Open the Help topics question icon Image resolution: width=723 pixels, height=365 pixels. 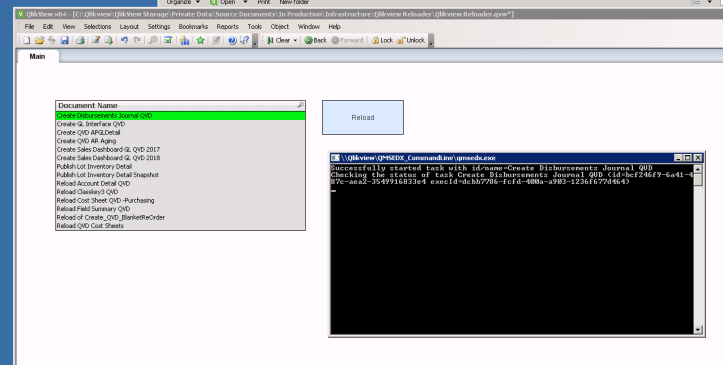click(x=232, y=41)
